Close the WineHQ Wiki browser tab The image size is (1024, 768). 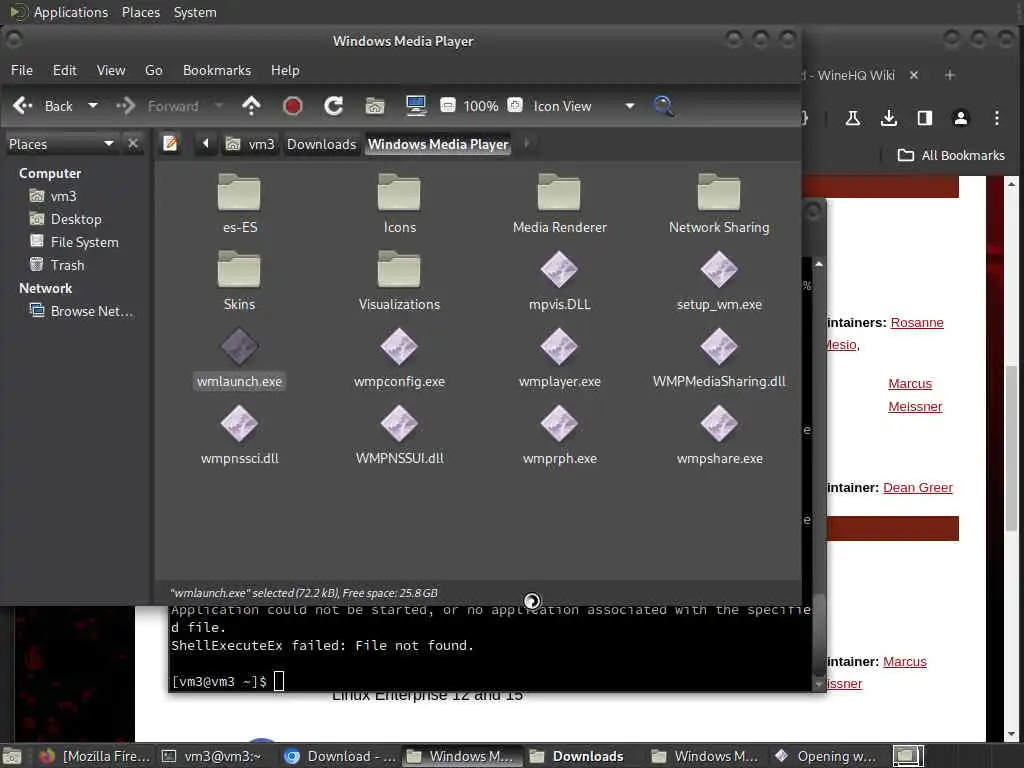[x=914, y=75]
